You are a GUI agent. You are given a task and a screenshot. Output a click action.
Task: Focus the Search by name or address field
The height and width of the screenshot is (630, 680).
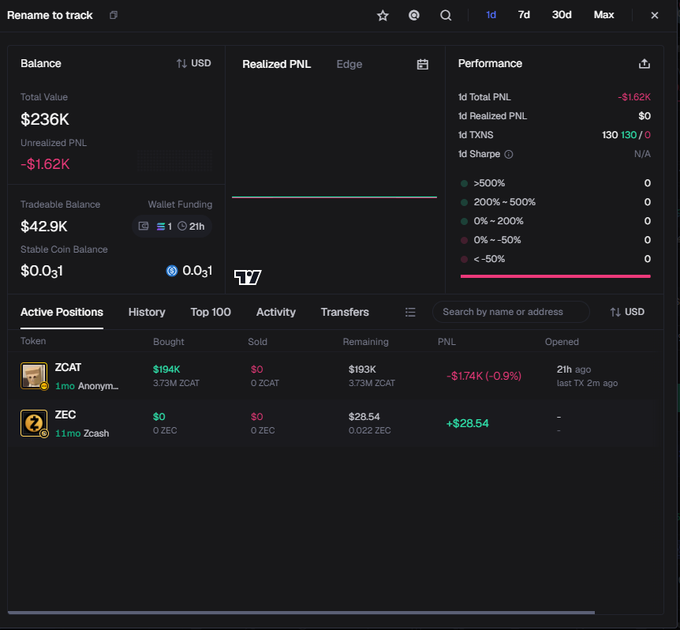511,312
